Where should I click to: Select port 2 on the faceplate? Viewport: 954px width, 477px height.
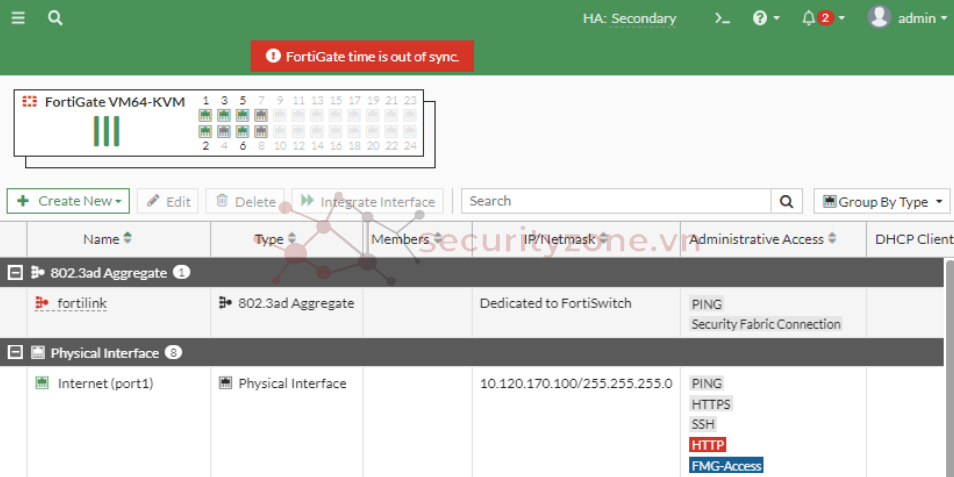coord(206,131)
